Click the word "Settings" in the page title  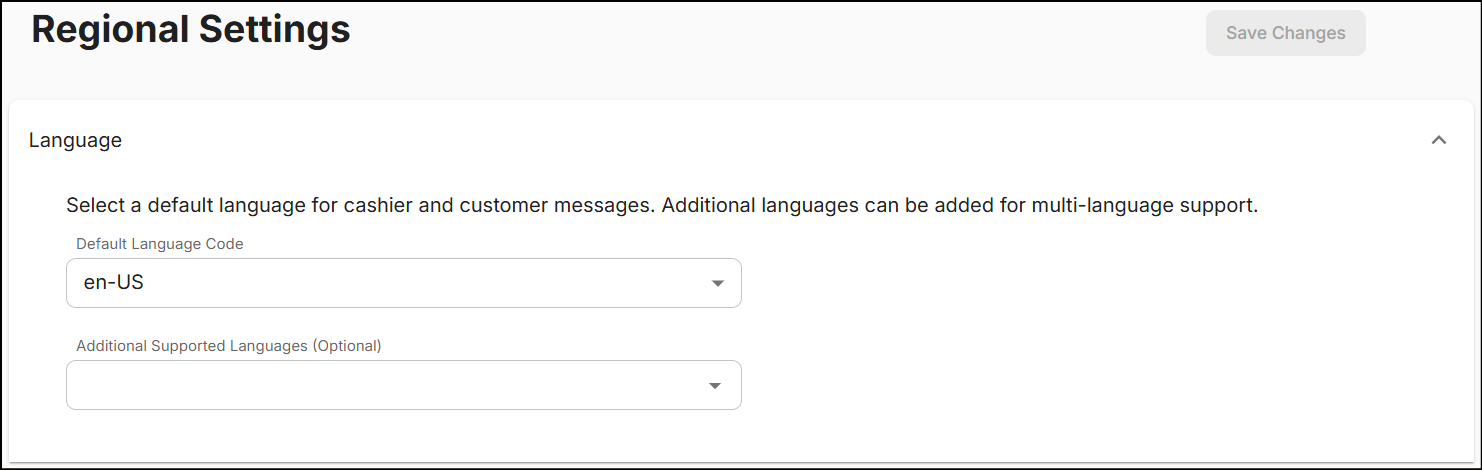point(274,30)
